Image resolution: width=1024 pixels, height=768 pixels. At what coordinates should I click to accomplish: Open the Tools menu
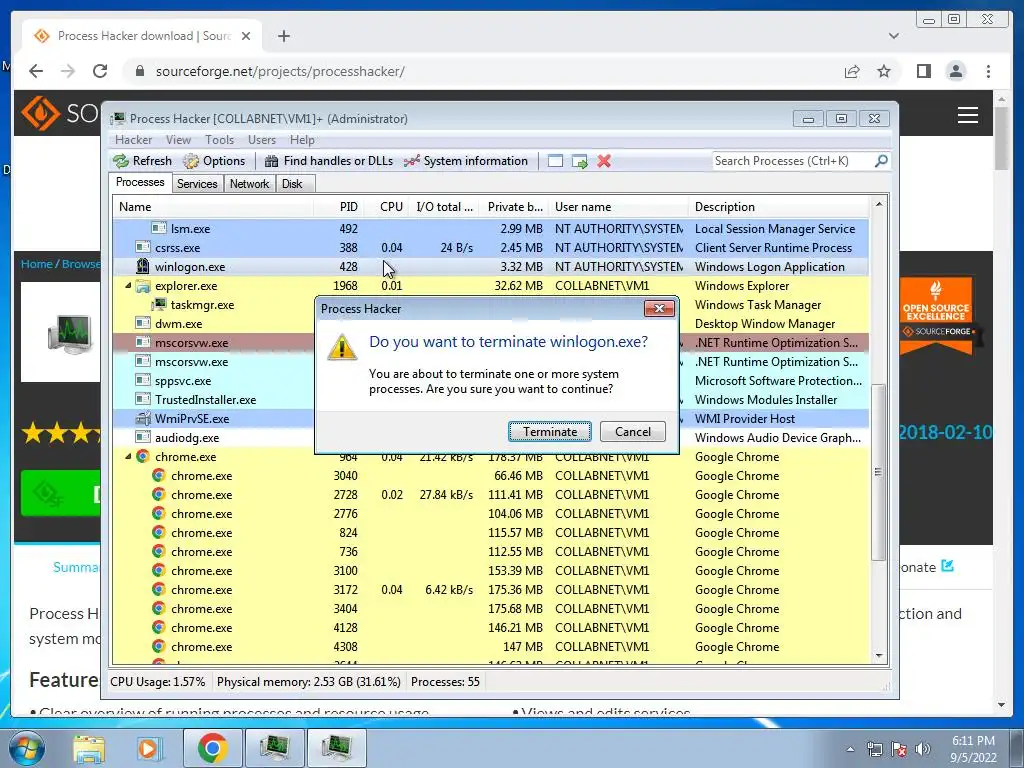(x=219, y=140)
